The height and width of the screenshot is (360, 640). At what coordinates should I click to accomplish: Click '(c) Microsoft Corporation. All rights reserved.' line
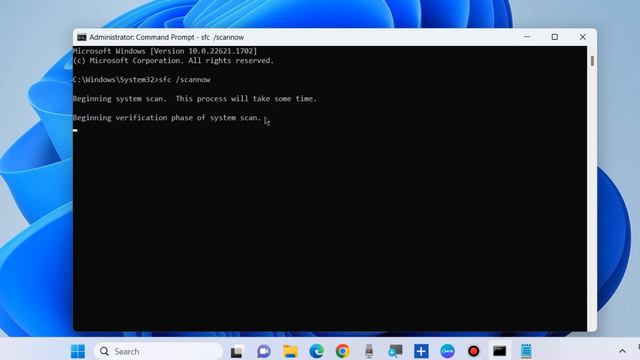pos(173,61)
